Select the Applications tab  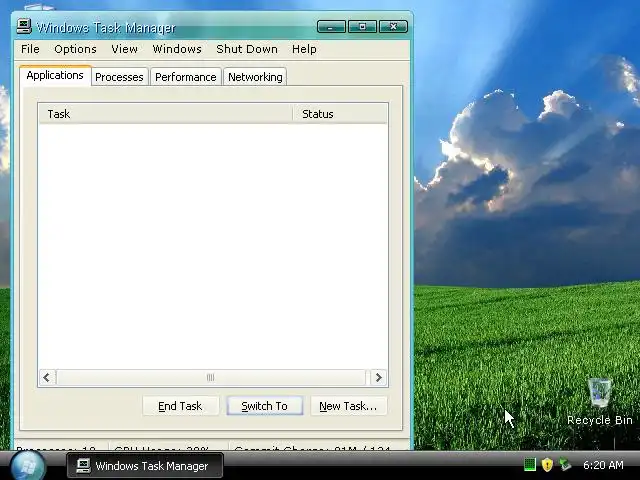pyautogui.click(x=55, y=76)
